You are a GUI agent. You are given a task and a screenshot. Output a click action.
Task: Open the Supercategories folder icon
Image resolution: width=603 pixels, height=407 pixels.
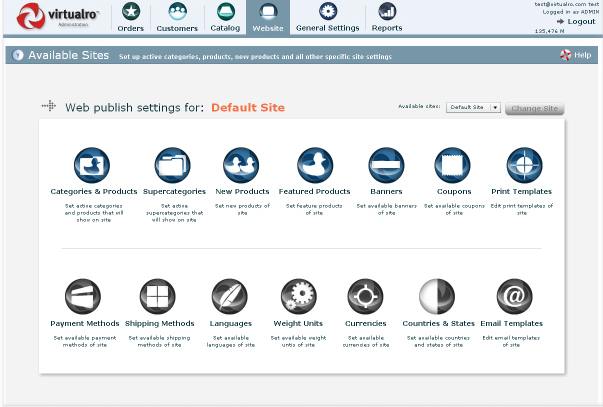click(173, 165)
